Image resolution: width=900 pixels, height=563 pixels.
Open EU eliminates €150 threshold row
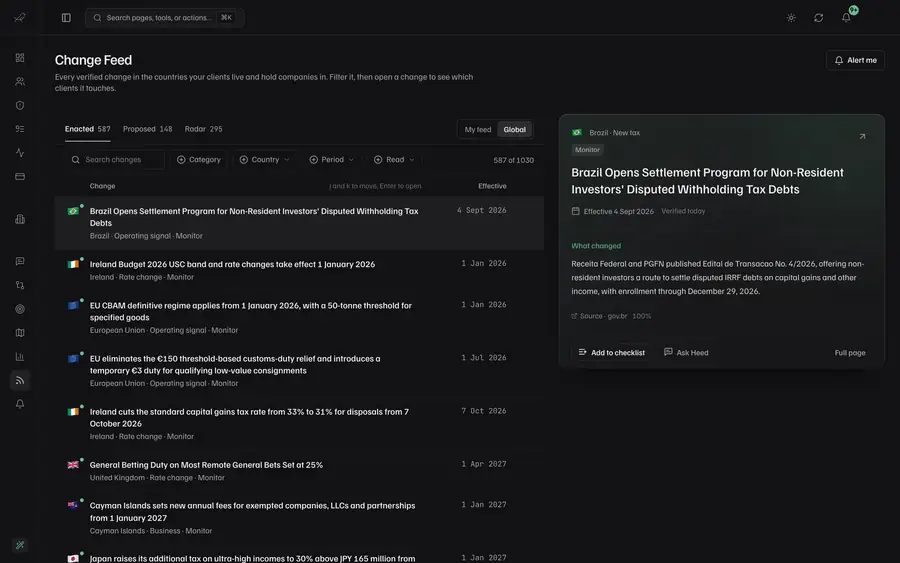coord(299,371)
